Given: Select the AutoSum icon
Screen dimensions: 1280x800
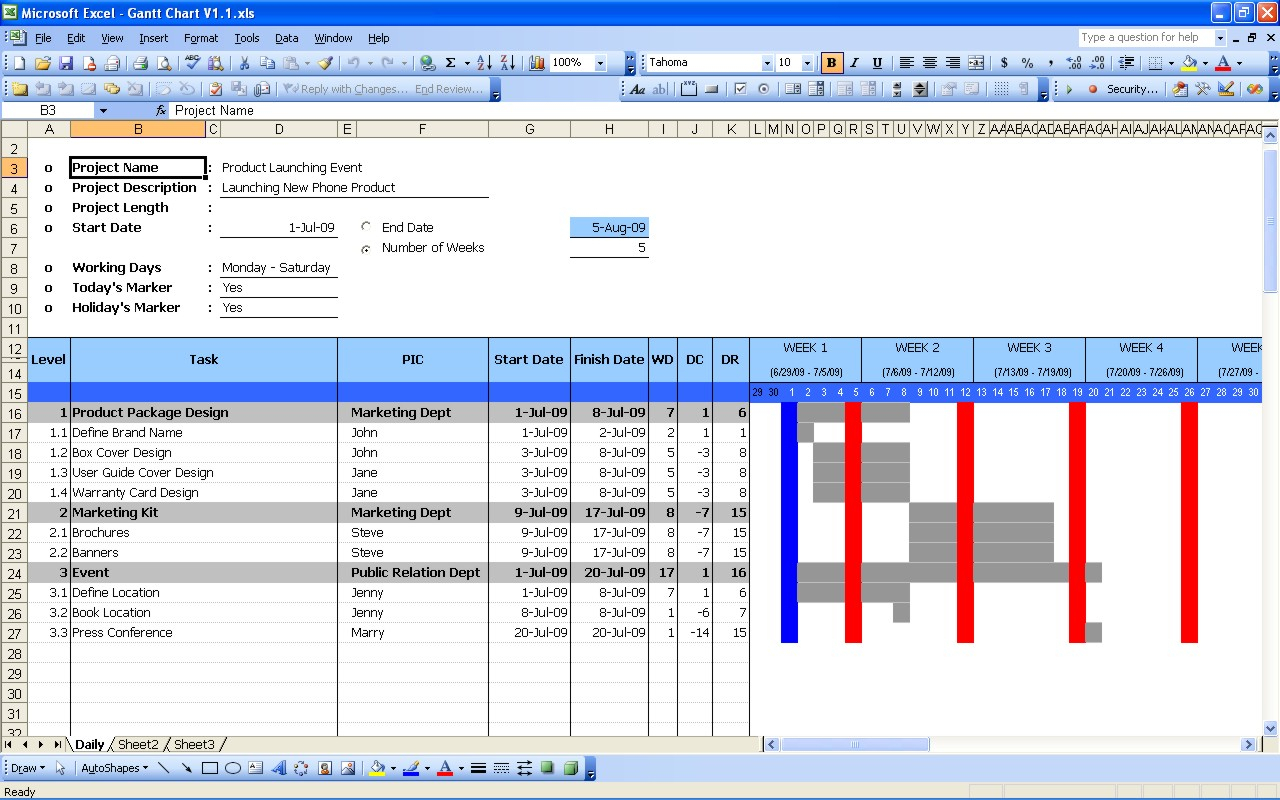Looking at the screenshot, I should (449, 62).
